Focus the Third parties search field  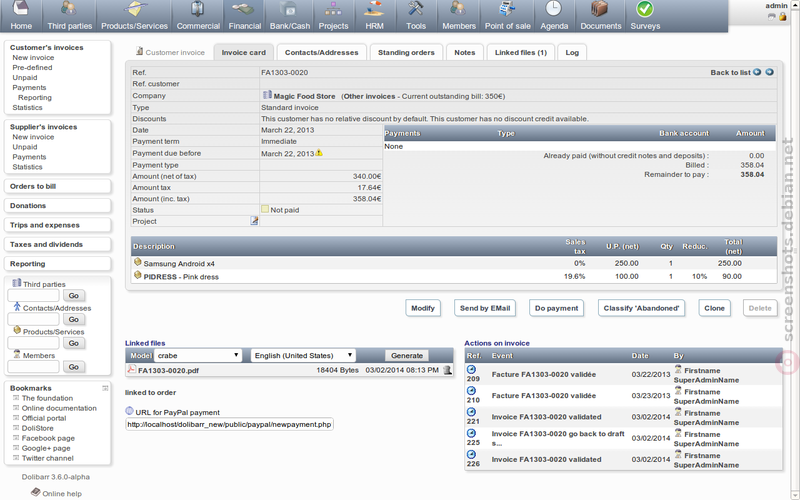click(x=34, y=295)
